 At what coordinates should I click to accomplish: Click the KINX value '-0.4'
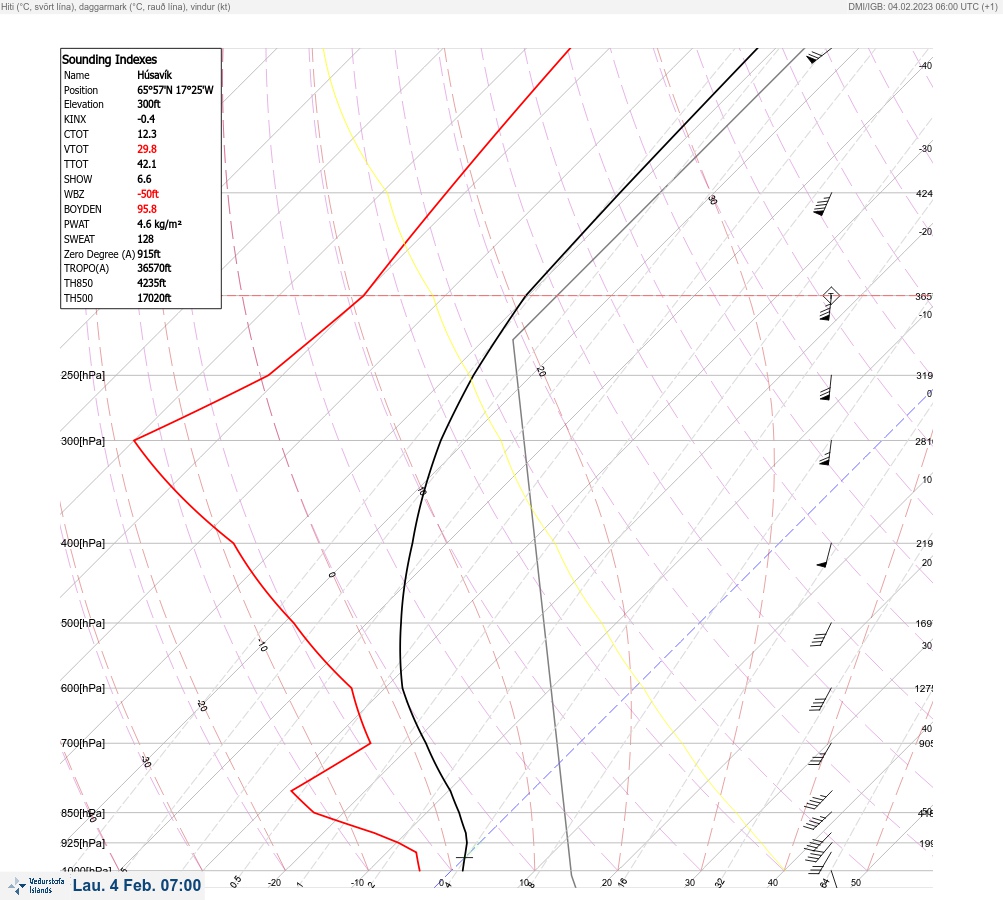(146, 119)
